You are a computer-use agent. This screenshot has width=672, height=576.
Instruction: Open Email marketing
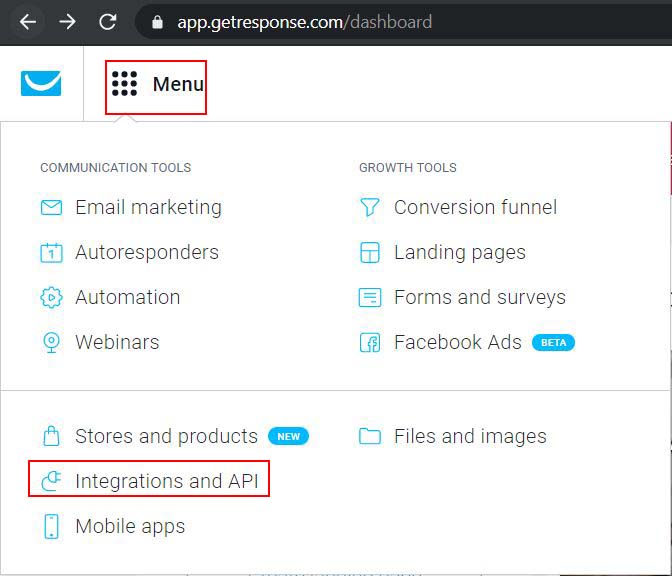point(148,207)
